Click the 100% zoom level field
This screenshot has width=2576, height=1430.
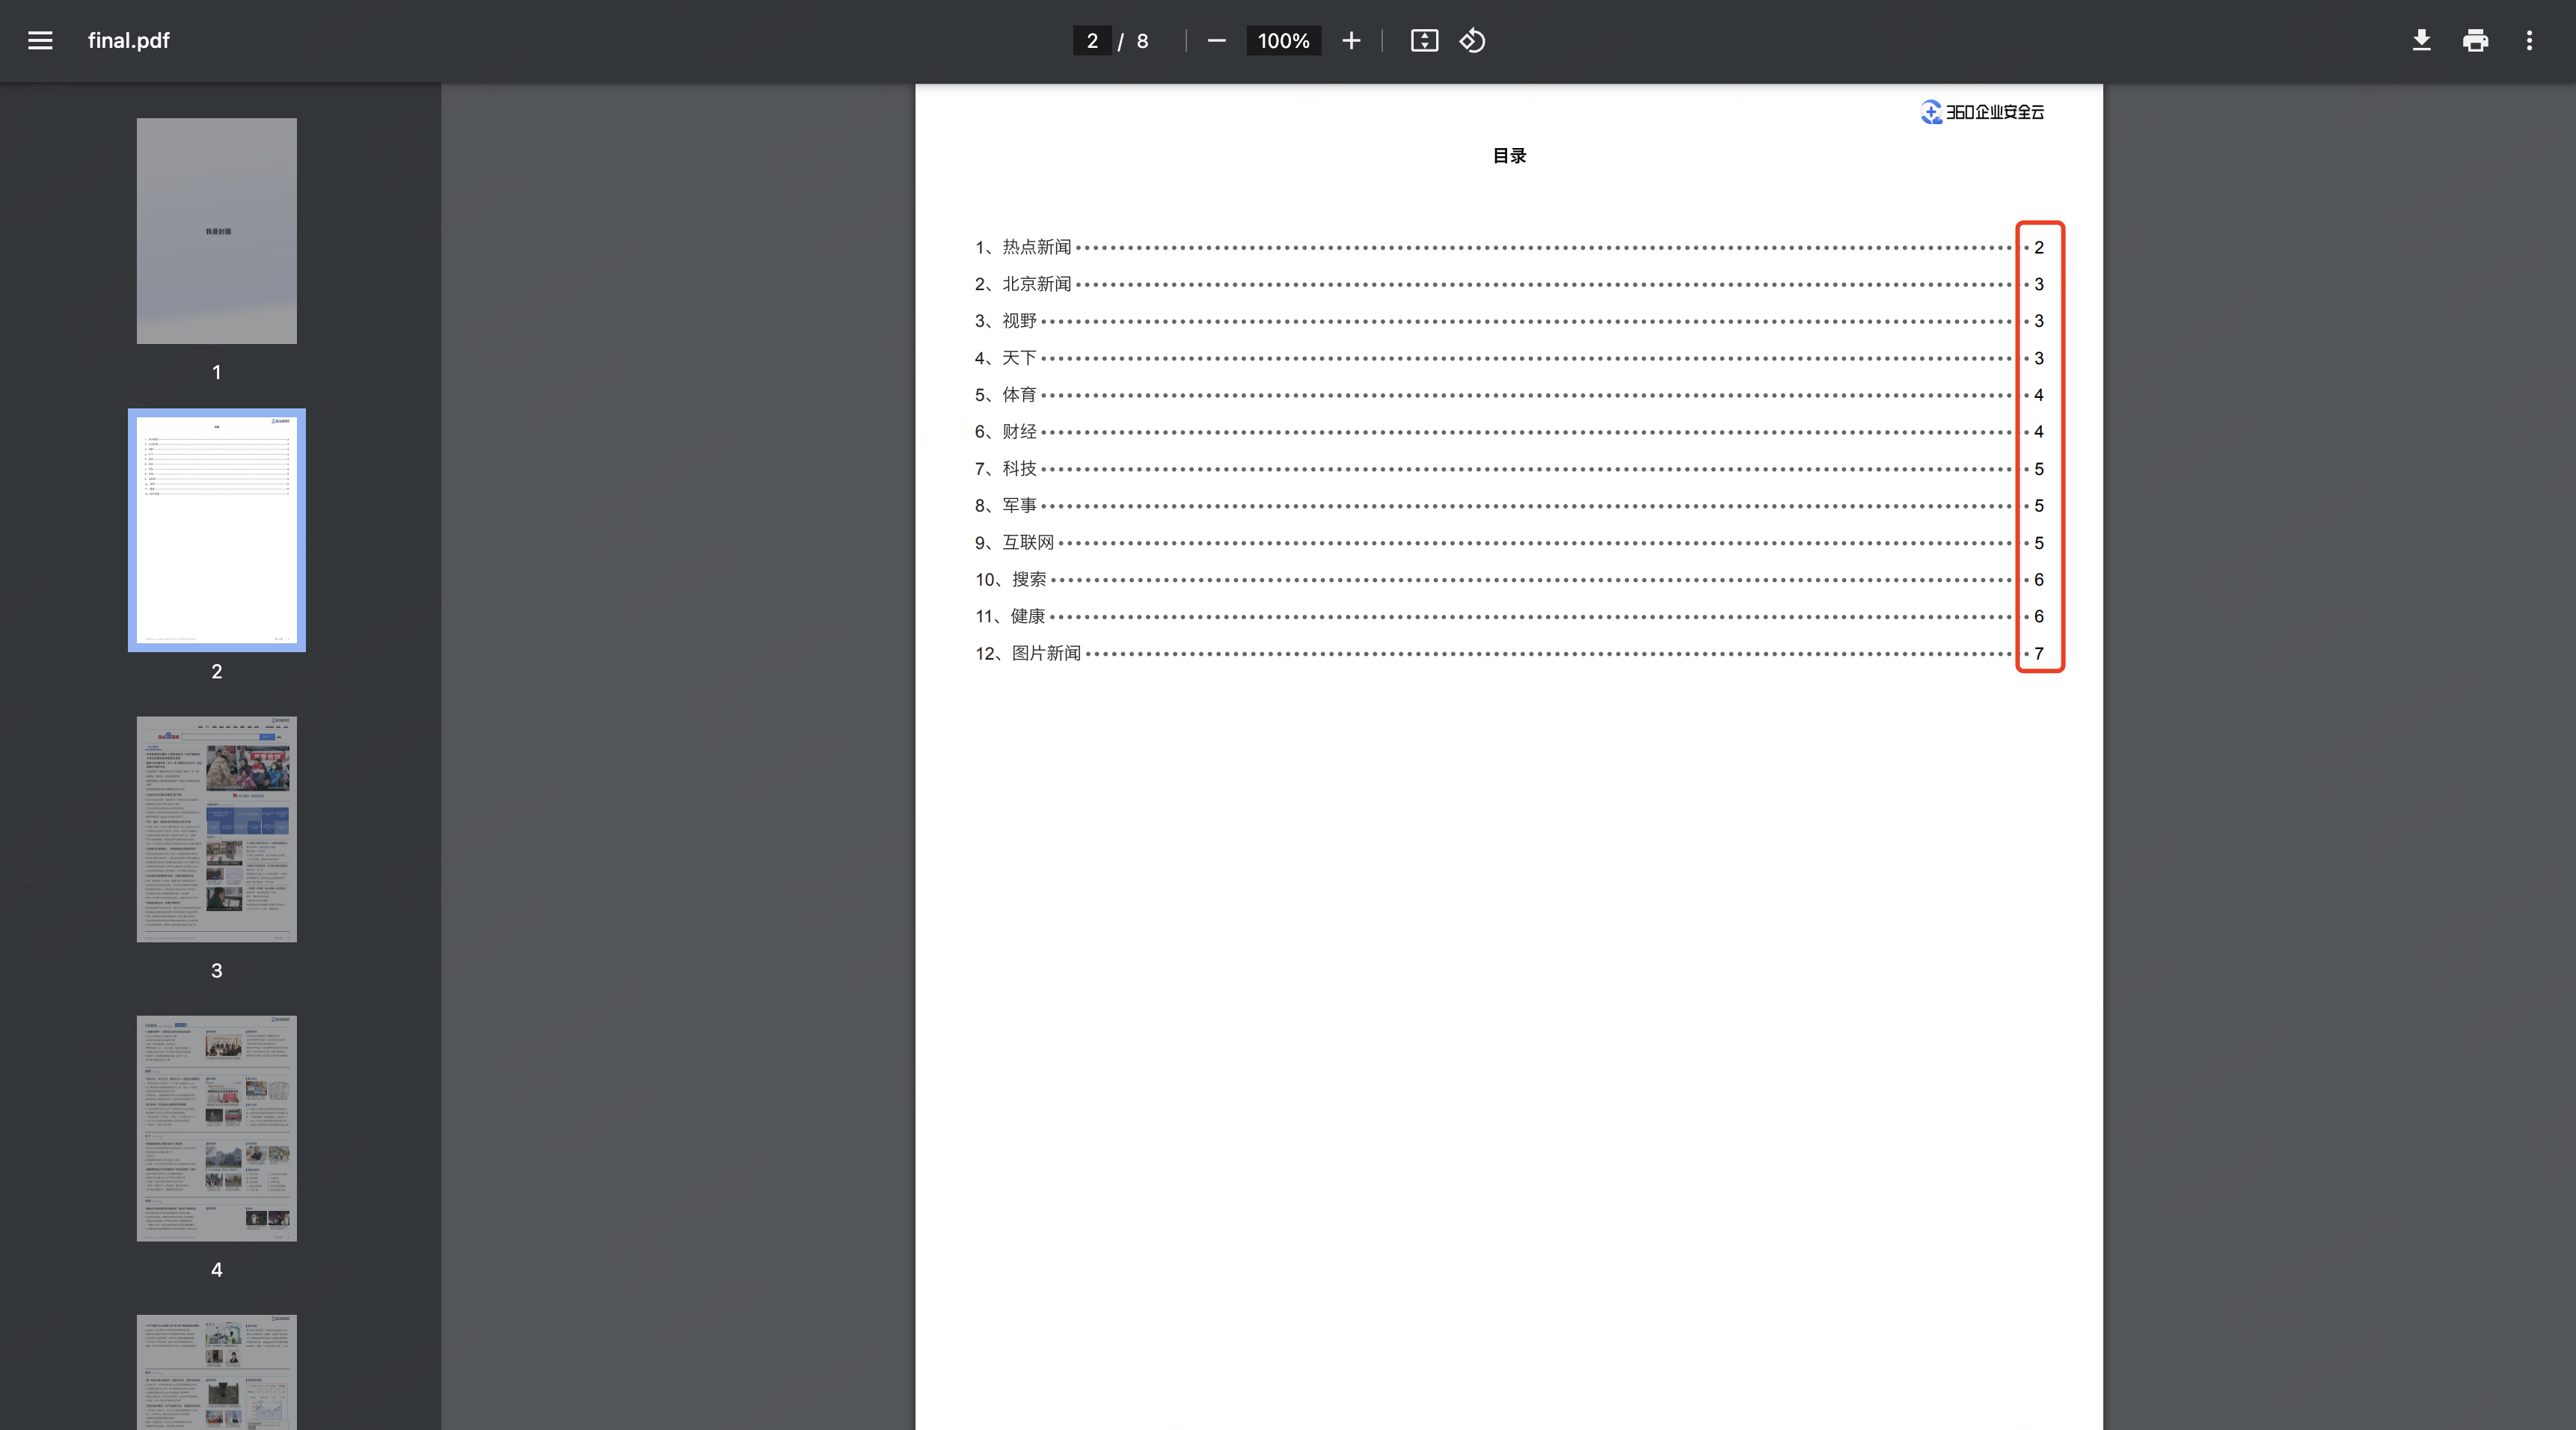coord(1283,40)
